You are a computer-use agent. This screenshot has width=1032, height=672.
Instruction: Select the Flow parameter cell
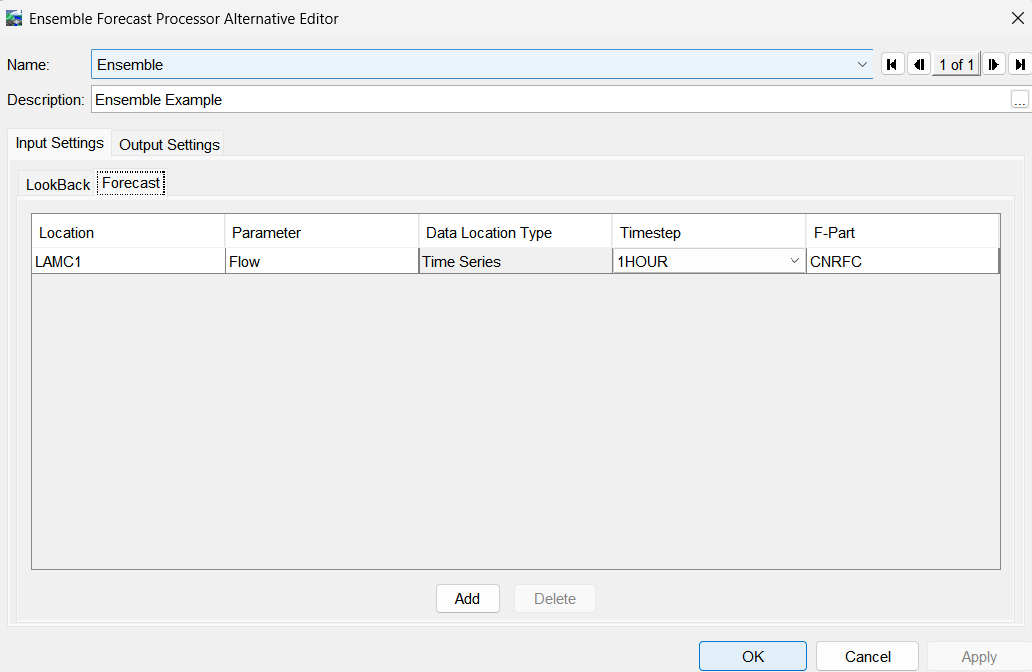322,261
